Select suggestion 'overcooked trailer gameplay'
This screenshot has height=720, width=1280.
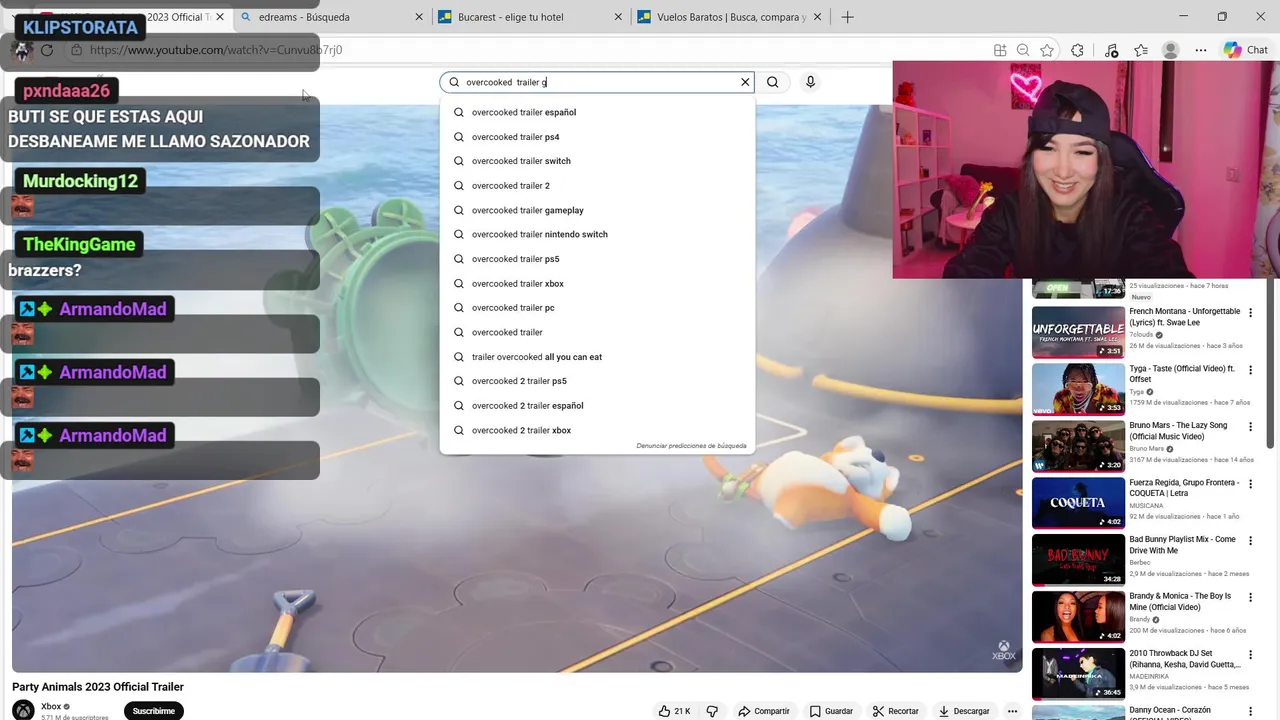click(597, 210)
